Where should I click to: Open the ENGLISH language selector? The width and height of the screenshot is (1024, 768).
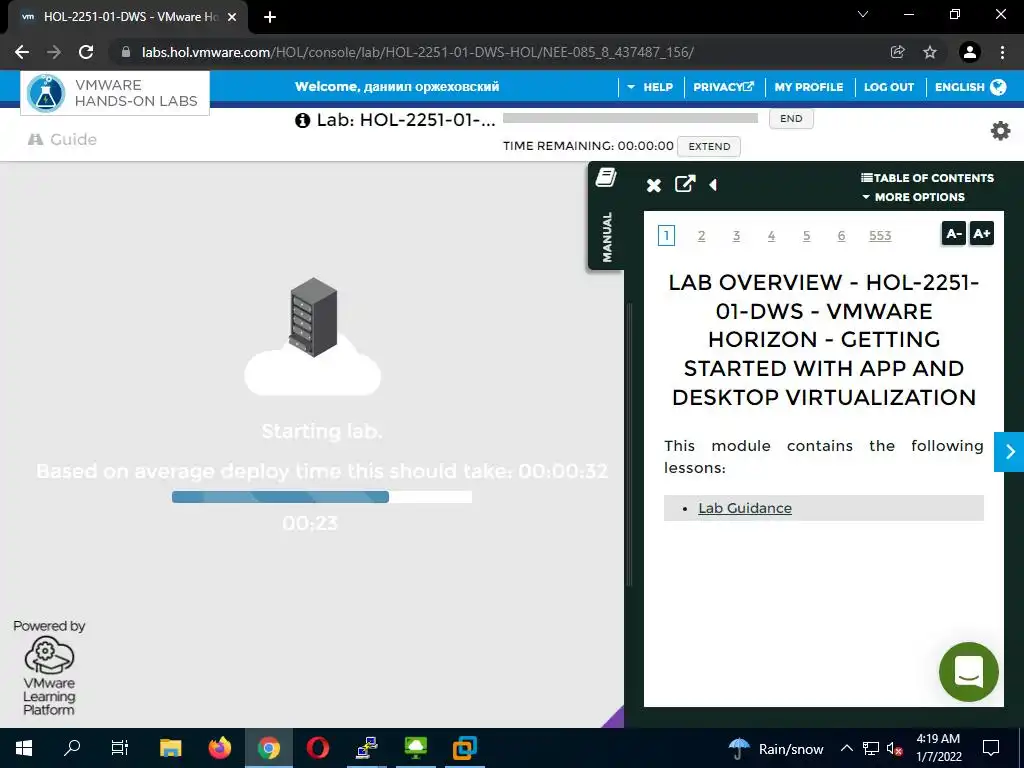coord(970,87)
